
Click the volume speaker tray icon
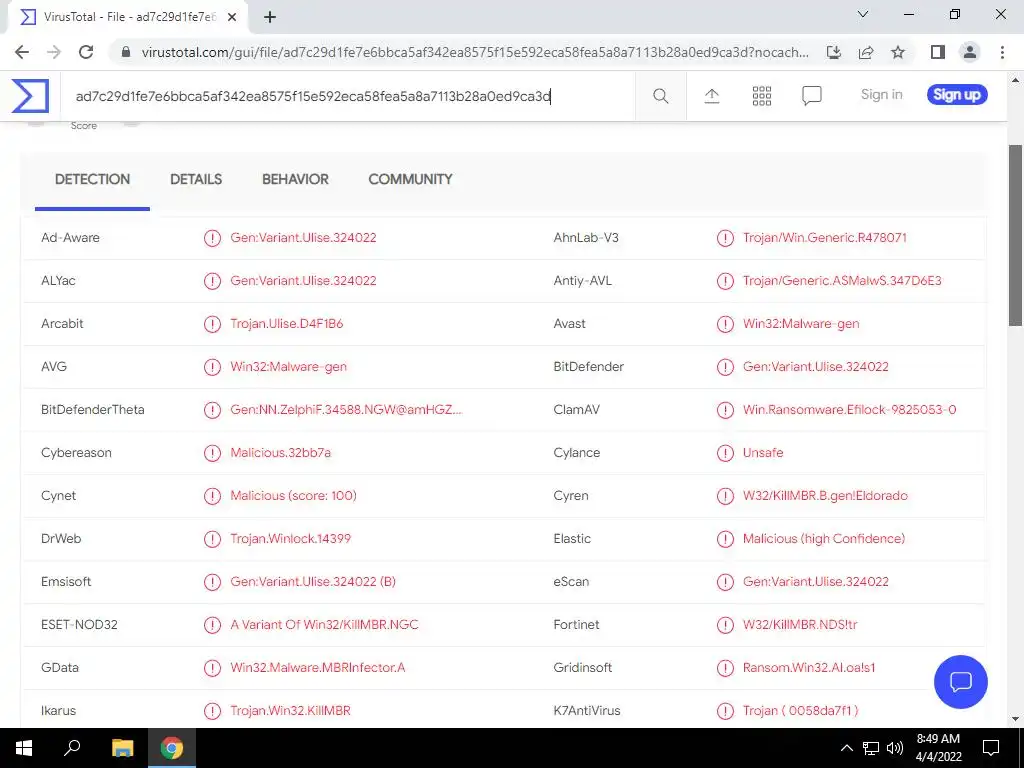[895, 748]
